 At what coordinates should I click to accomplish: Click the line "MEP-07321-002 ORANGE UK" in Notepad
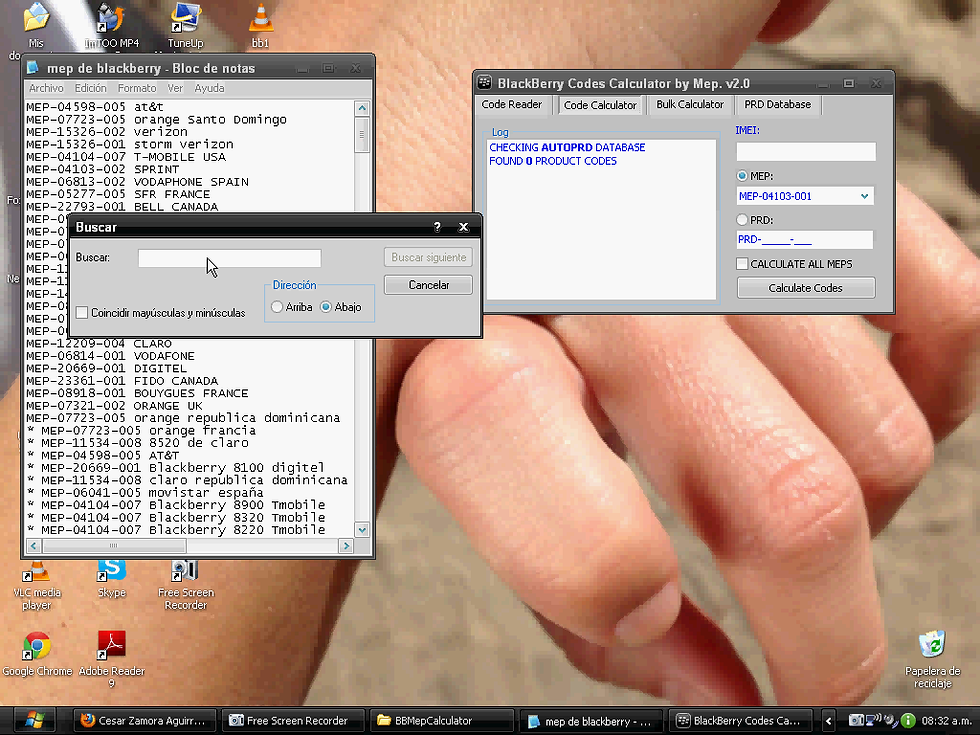tap(114, 406)
